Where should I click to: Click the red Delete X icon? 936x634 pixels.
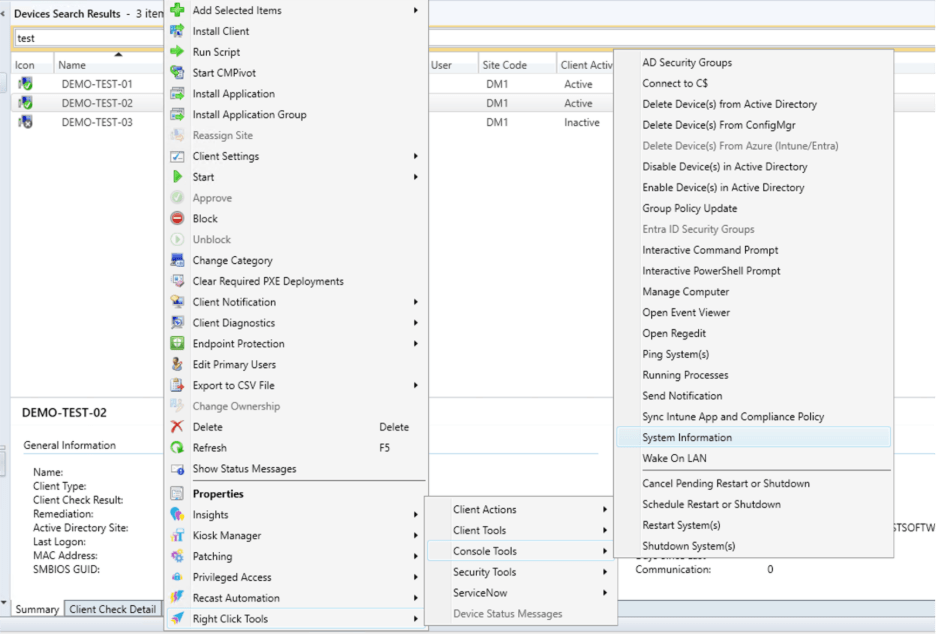pos(177,427)
